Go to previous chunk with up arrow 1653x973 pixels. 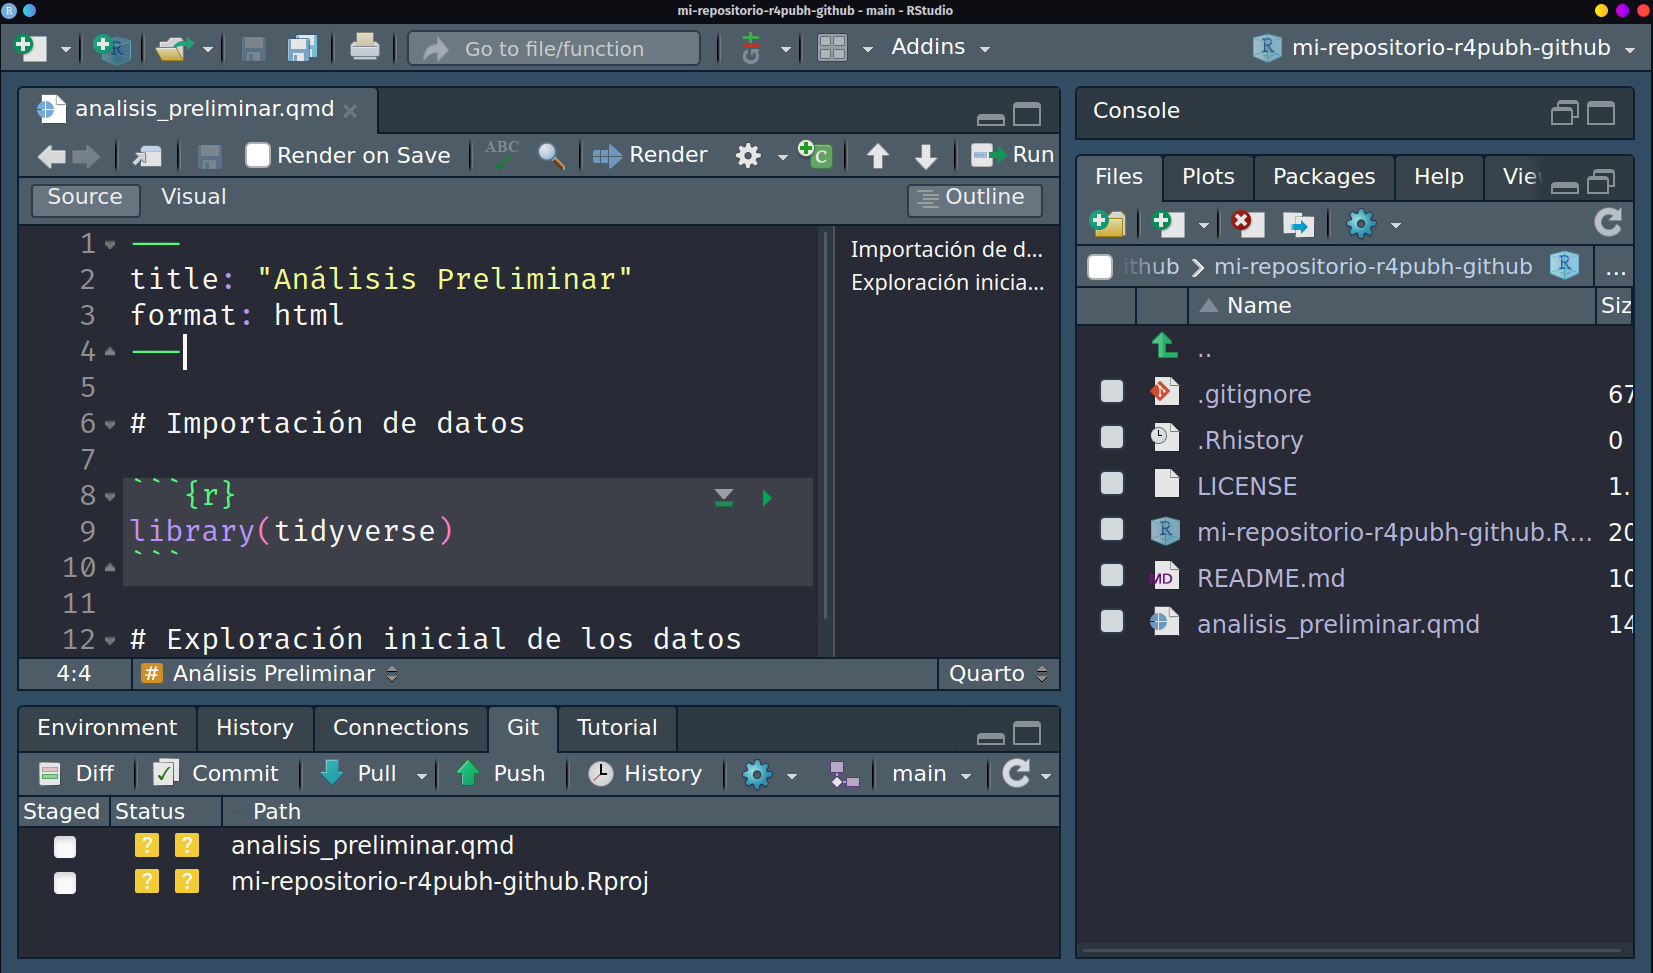(x=877, y=156)
